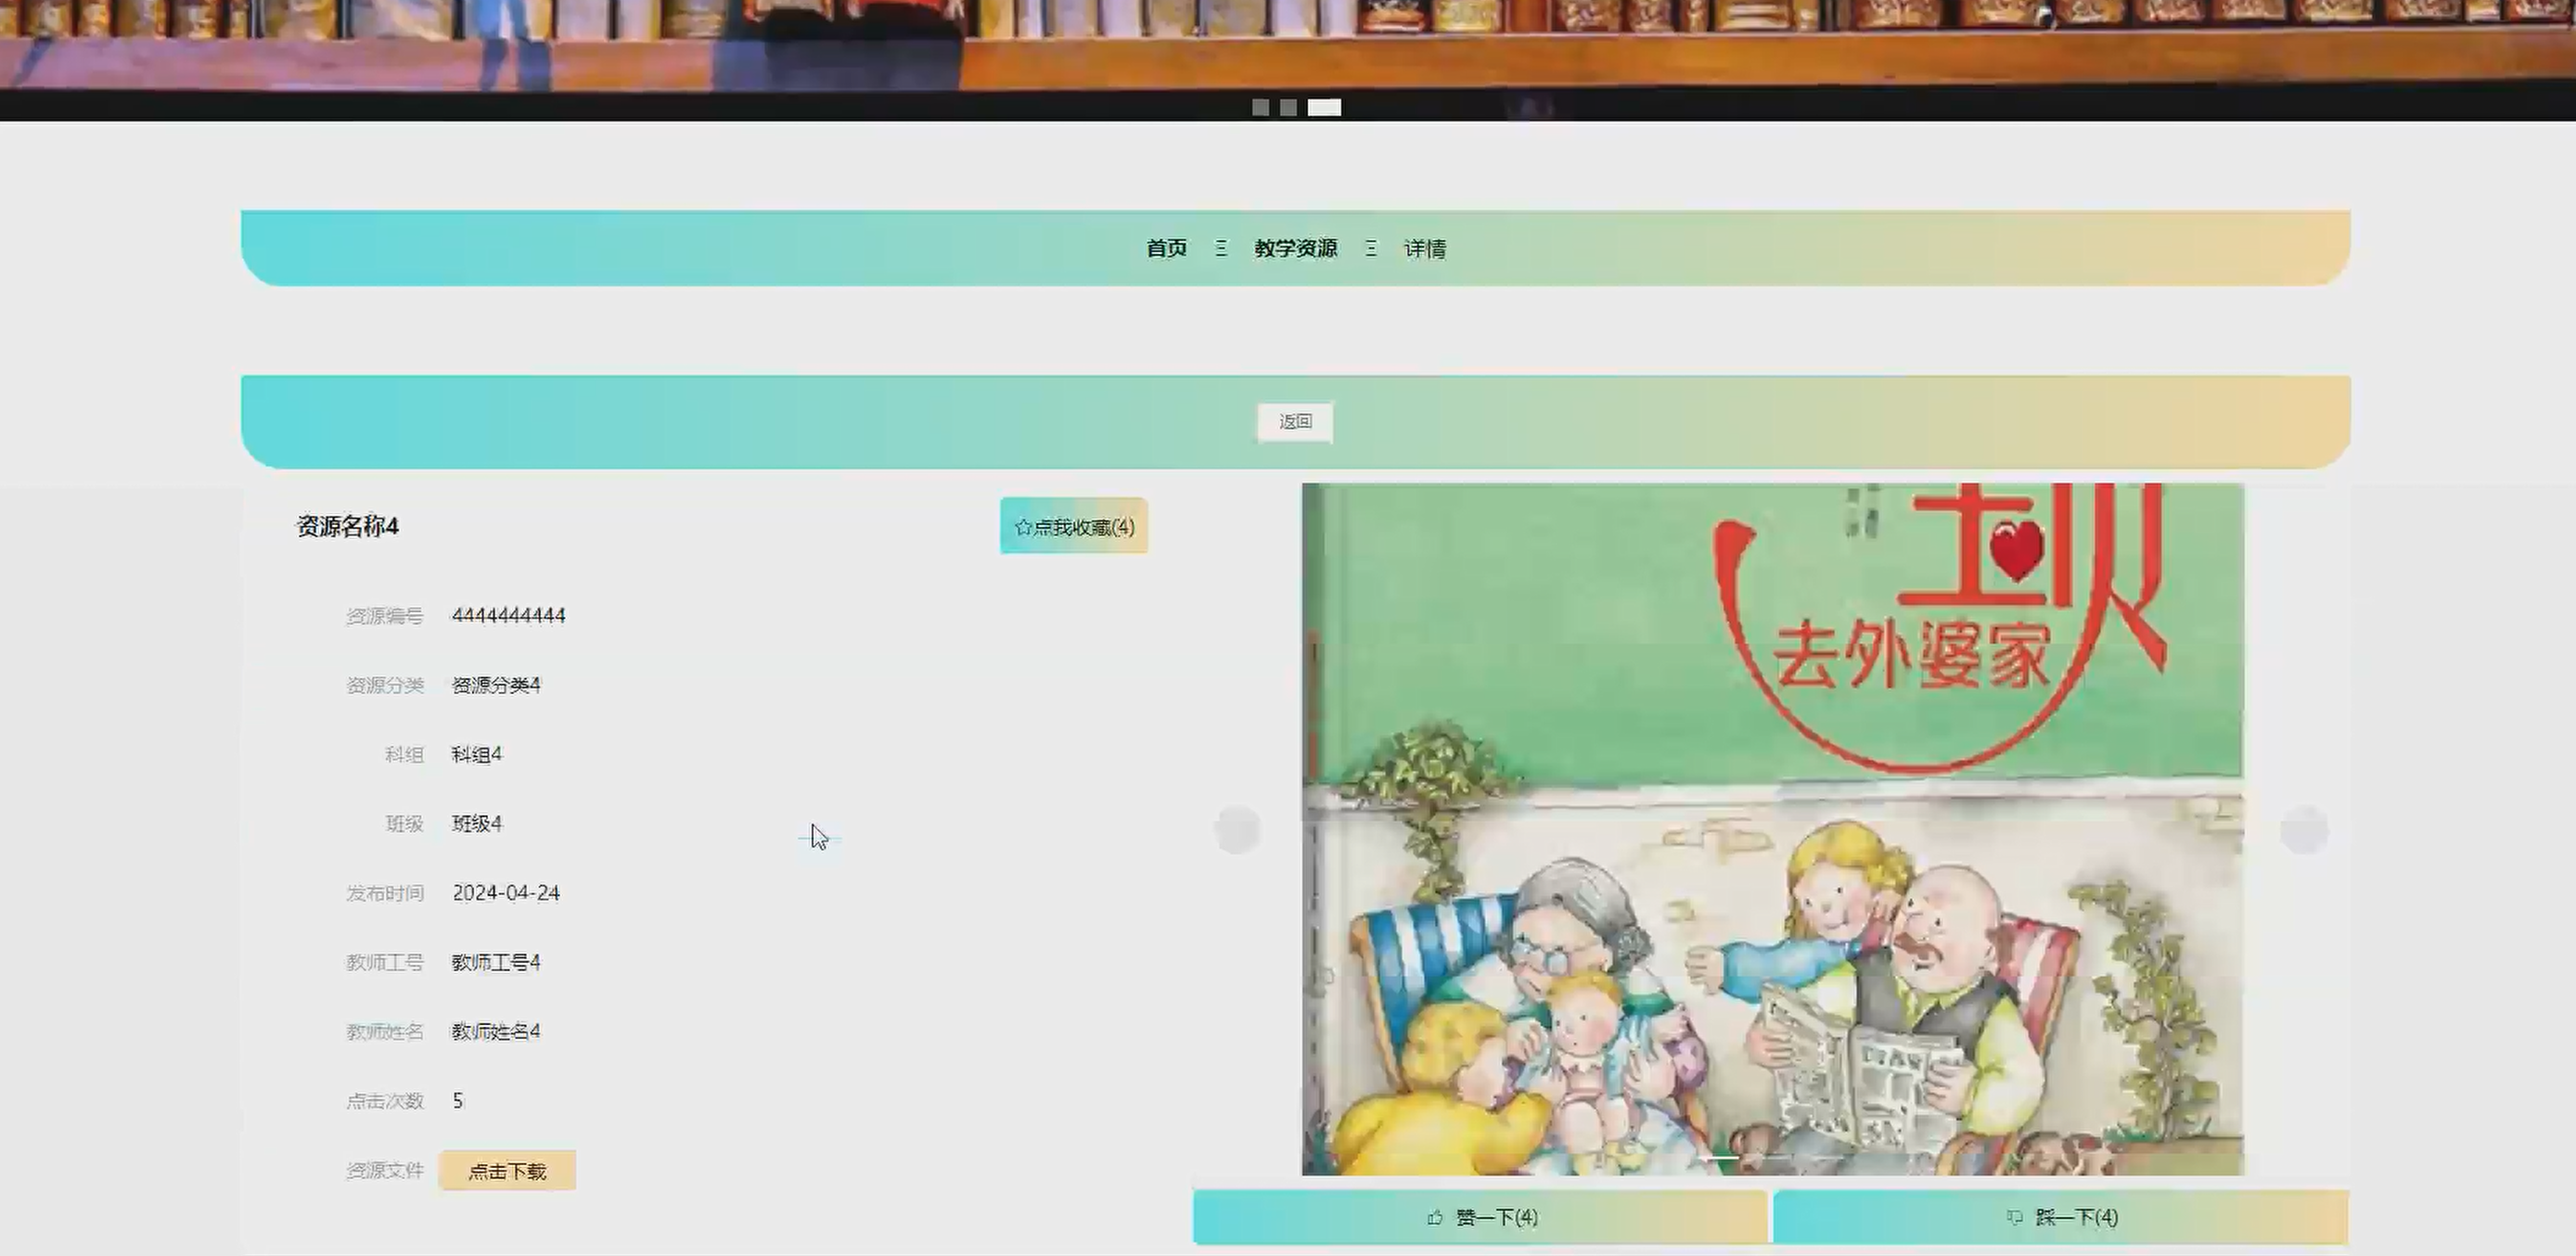The height and width of the screenshot is (1256, 2576).
Task: Click the thumbs-up icon
Action: tap(1436, 1217)
